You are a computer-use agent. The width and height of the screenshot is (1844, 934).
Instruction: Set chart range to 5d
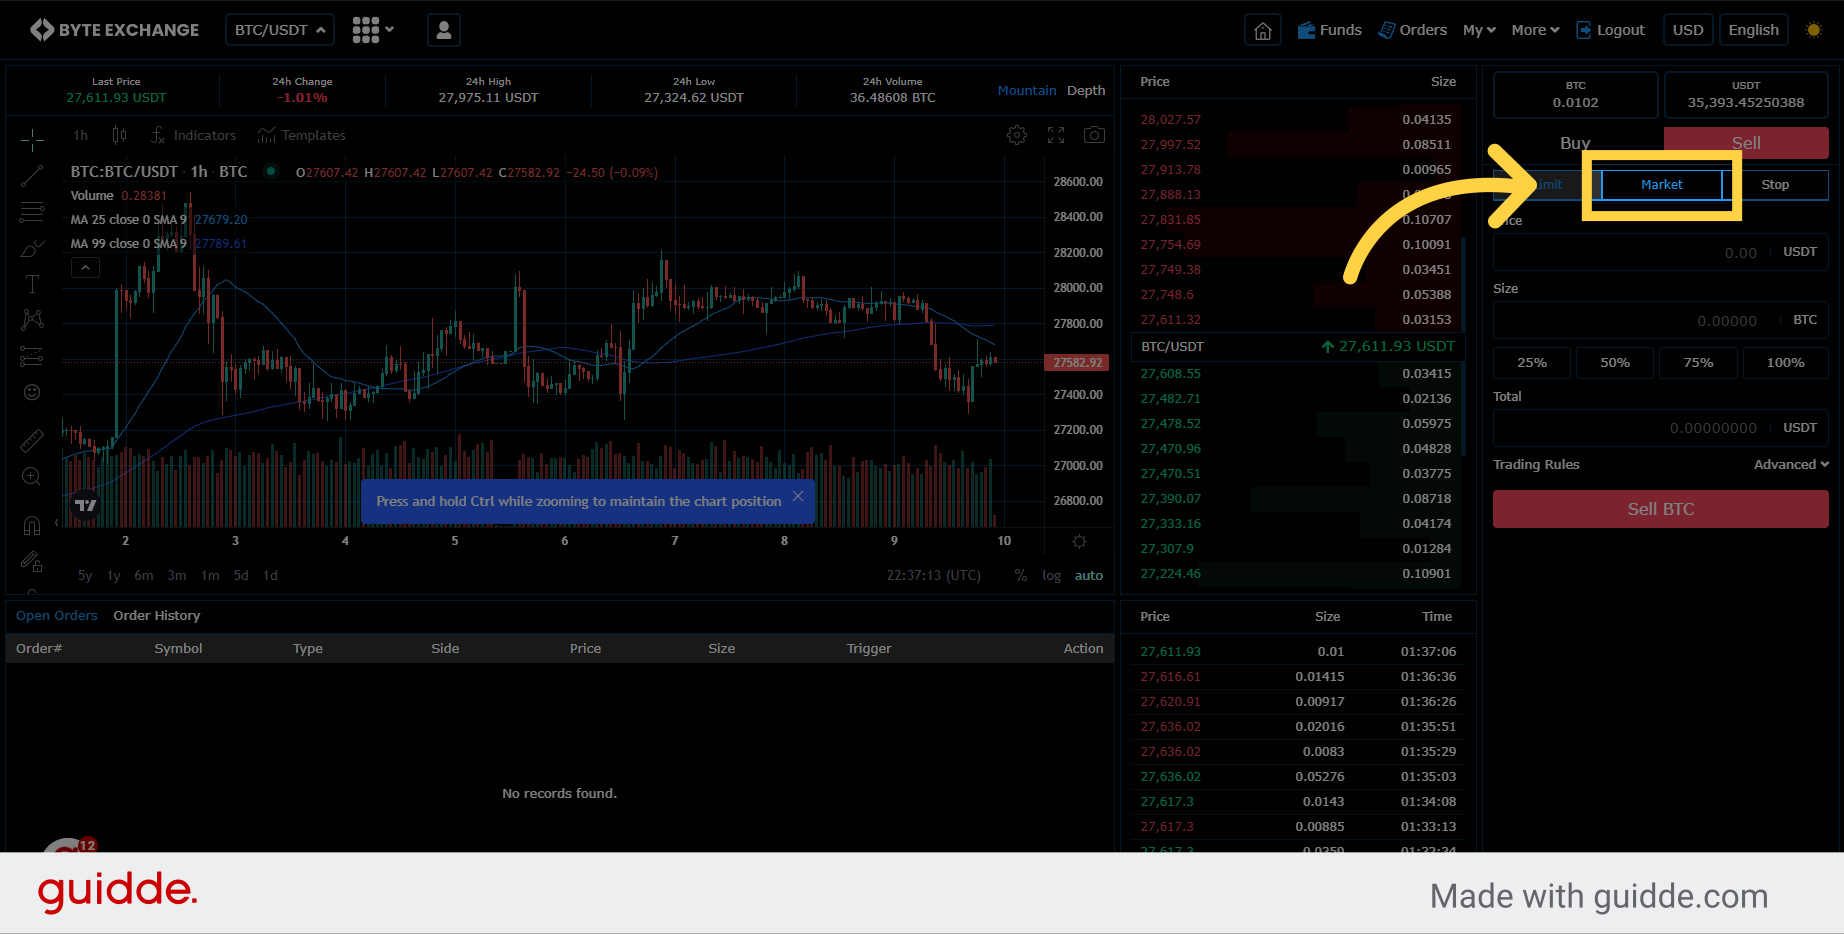coord(241,575)
